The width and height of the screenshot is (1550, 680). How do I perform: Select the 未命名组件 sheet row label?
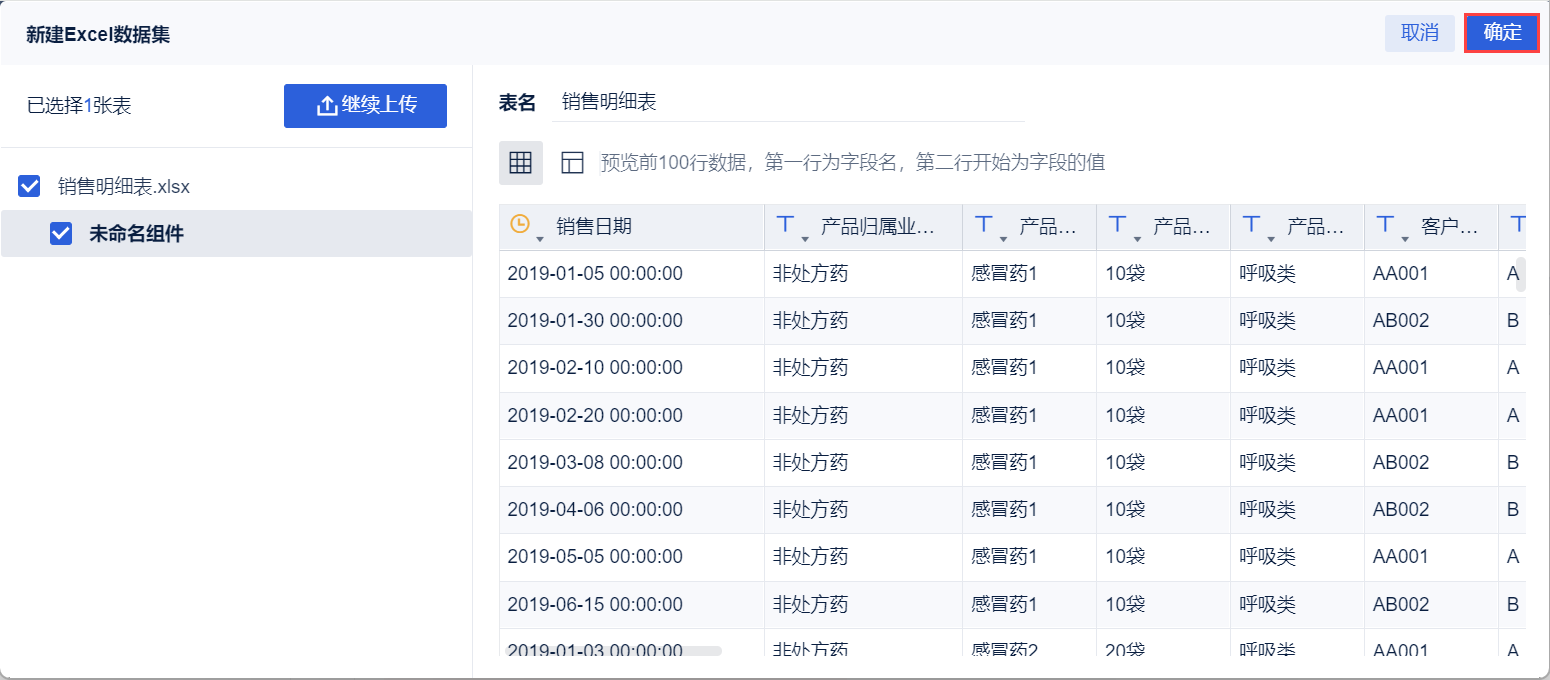pyautogui.click(x=136, y=234)
